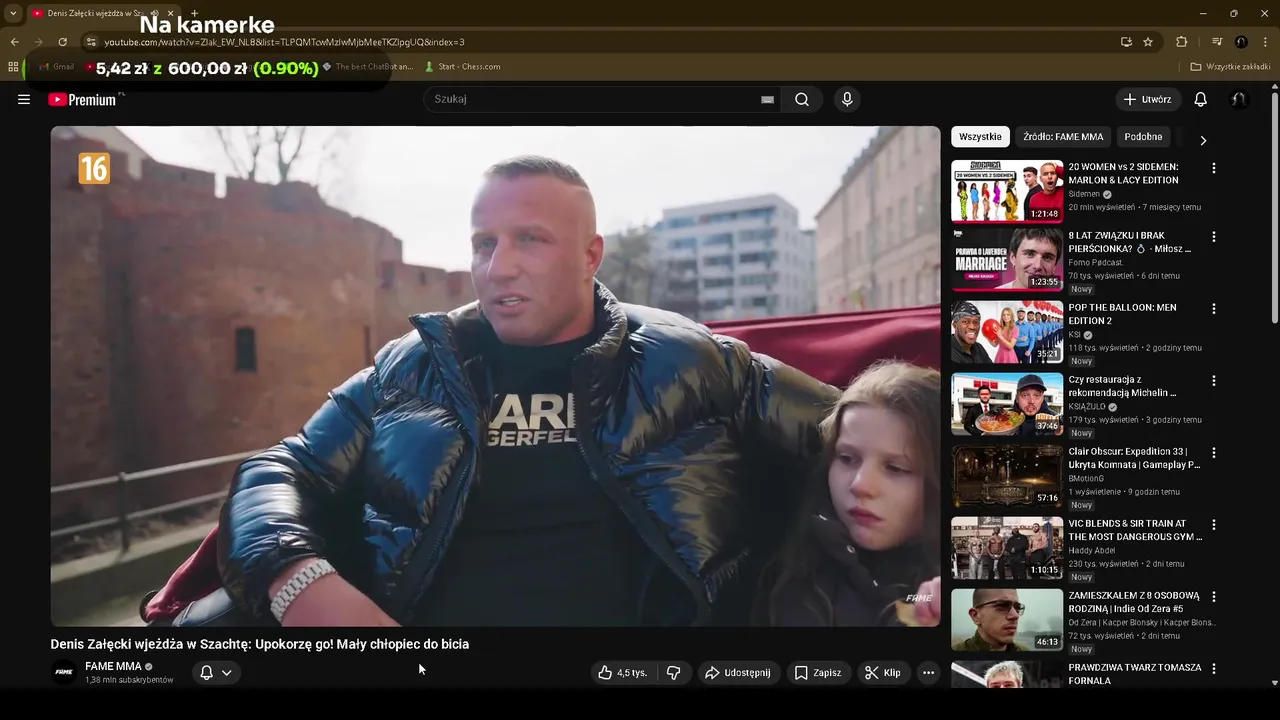Go back in browser history
Image resolution: width=1280 pixels, height=720 pixels.
tap(14, 42)
